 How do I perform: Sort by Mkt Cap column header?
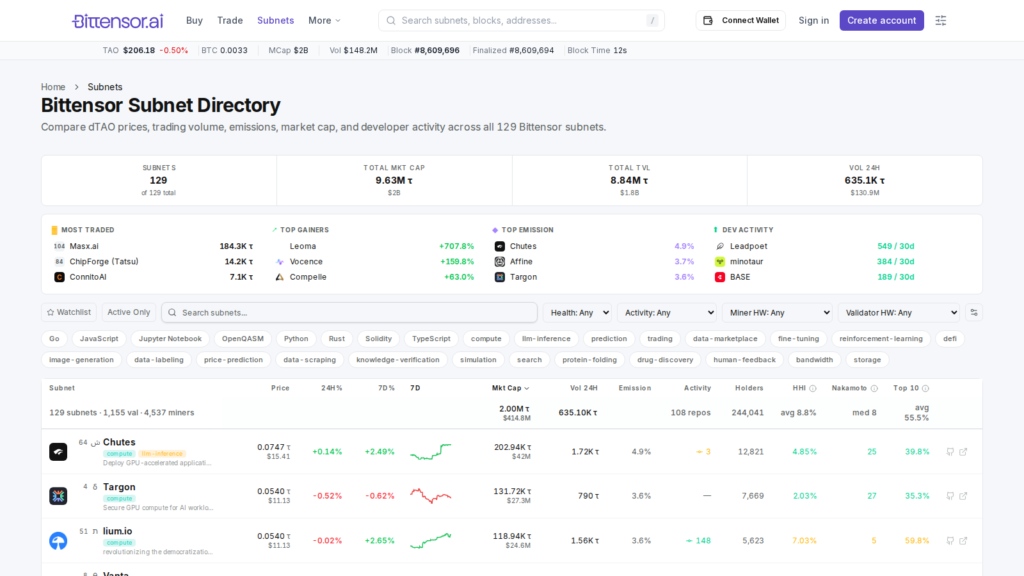[x=510, y=388]
